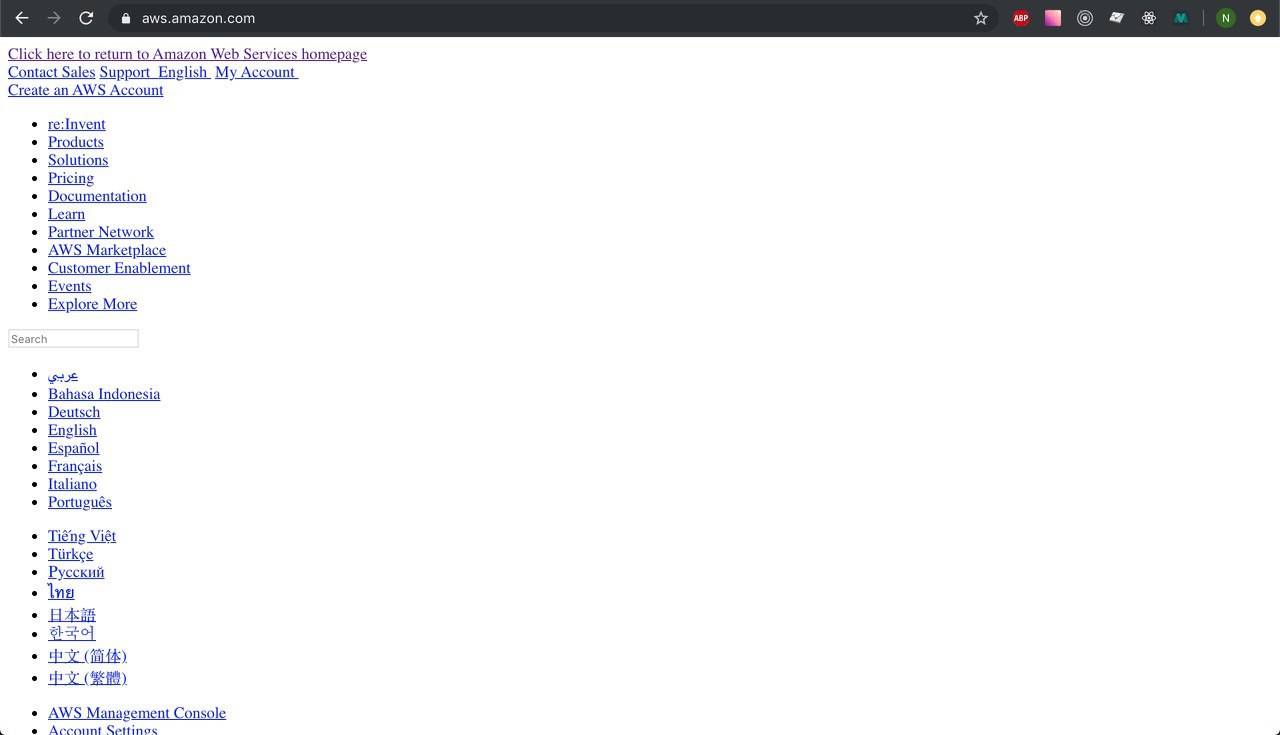Screen dimensions: 1280x735
Task: Select Português language
Action: coord(80,502)
